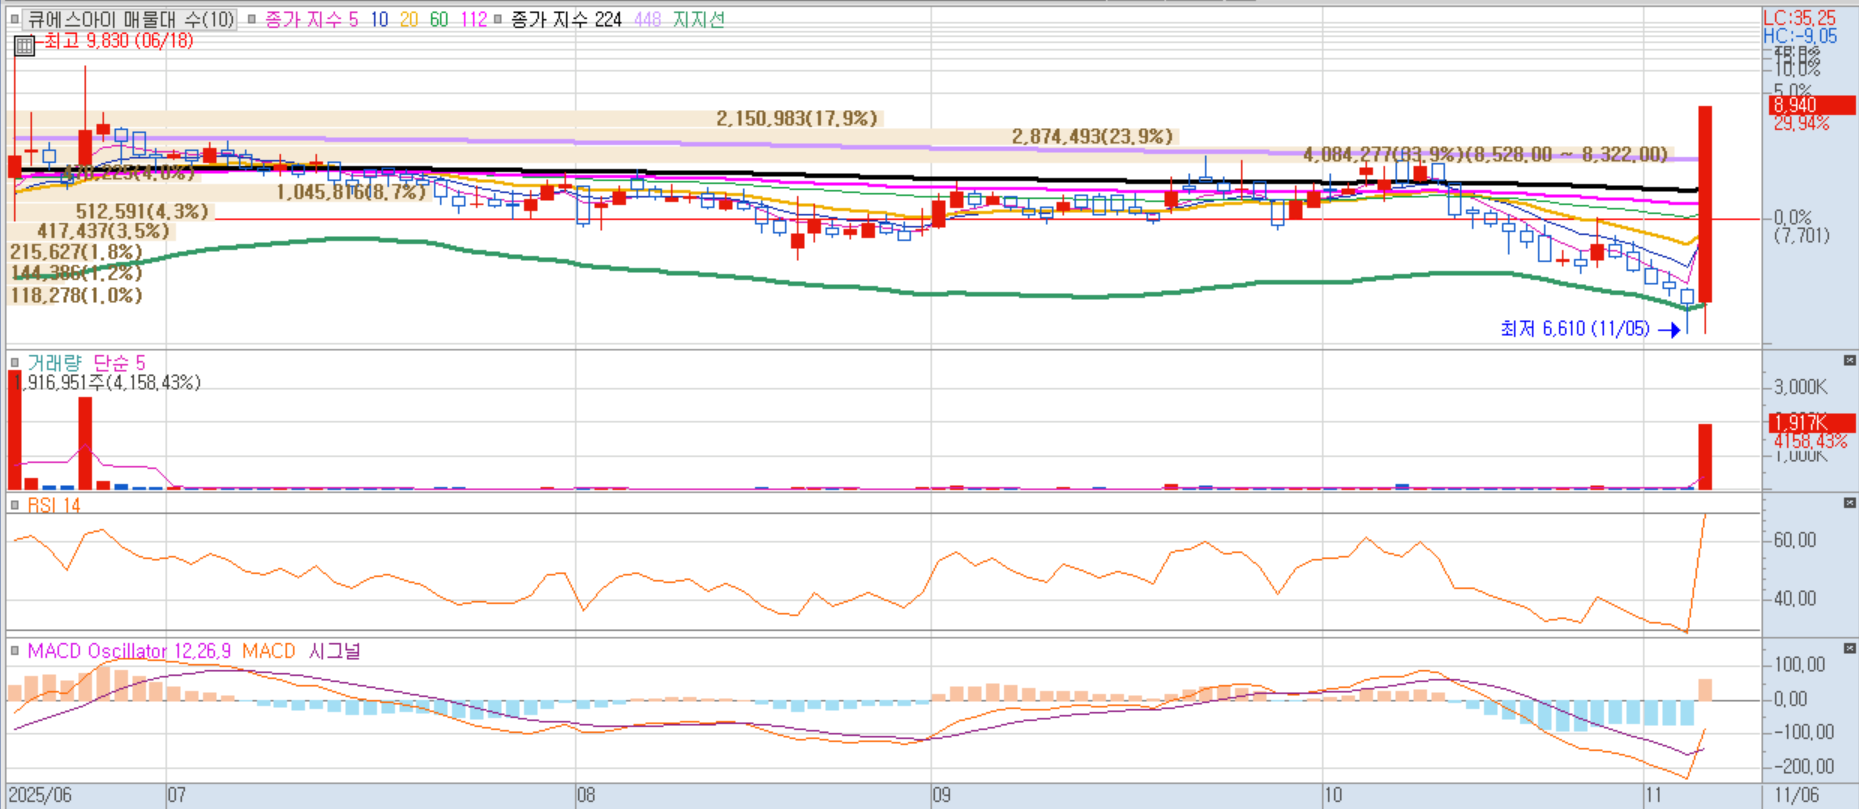Viewport: 1859px width, 809px height.
Task: Click the square marker before MACD Oscillator
Action: (15, 651)
